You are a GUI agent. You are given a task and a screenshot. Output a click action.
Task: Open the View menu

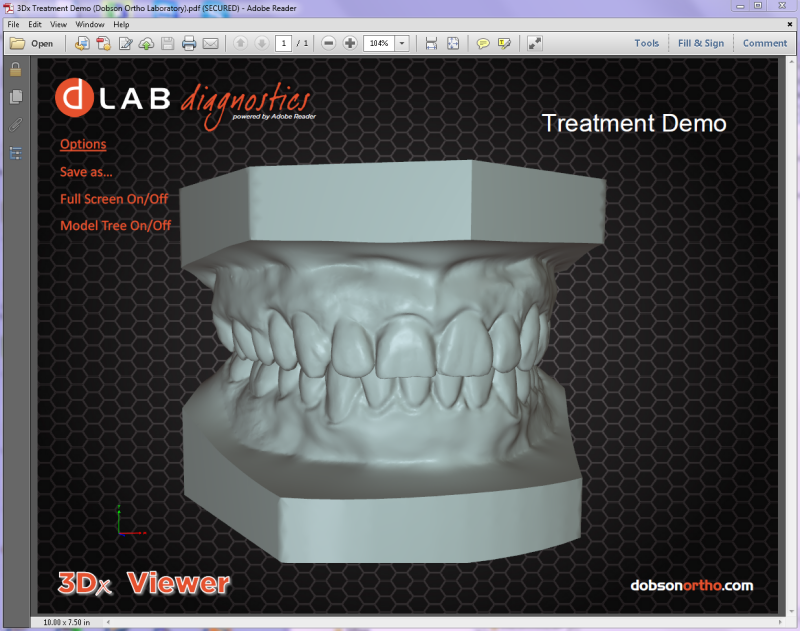58,24
